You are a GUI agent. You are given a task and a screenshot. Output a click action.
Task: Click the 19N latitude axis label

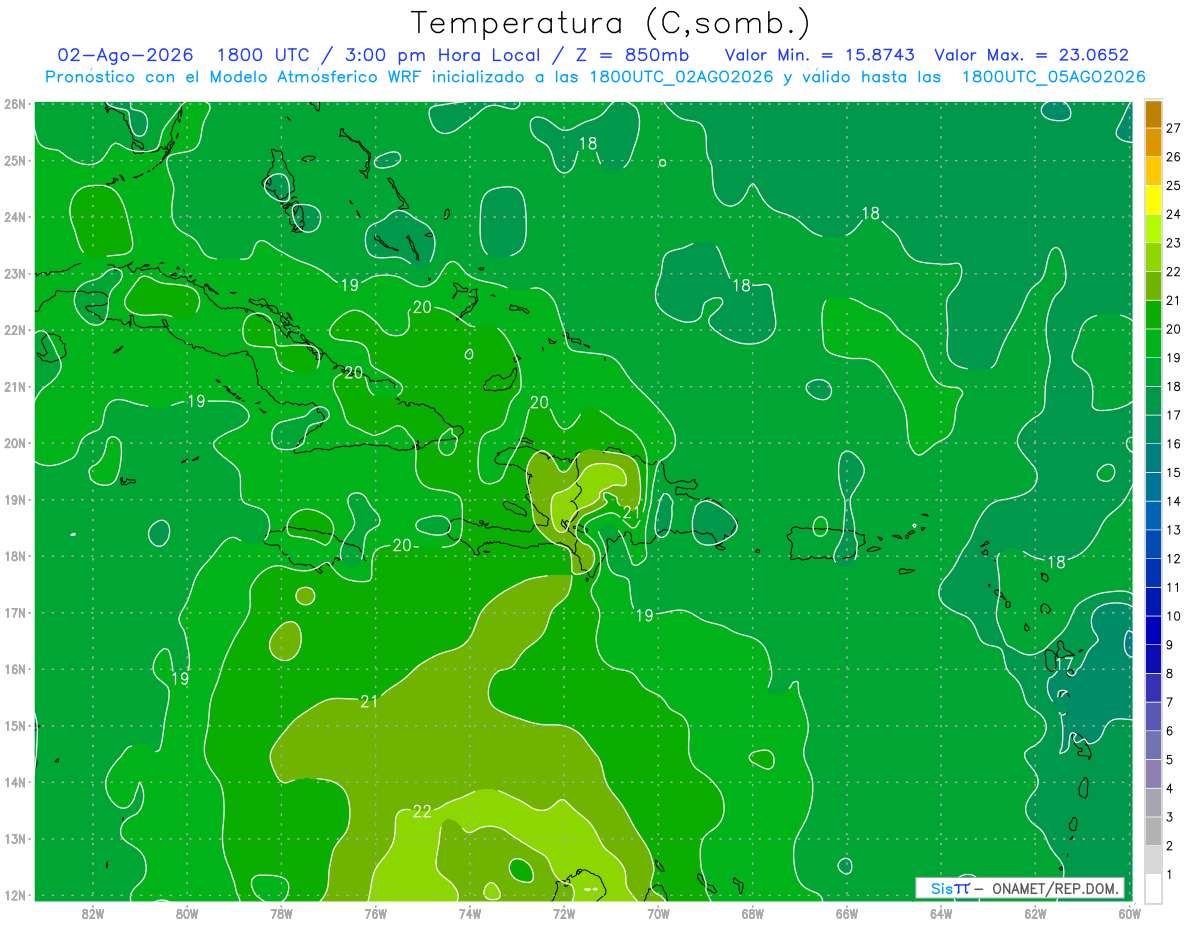tap(15, 500)
